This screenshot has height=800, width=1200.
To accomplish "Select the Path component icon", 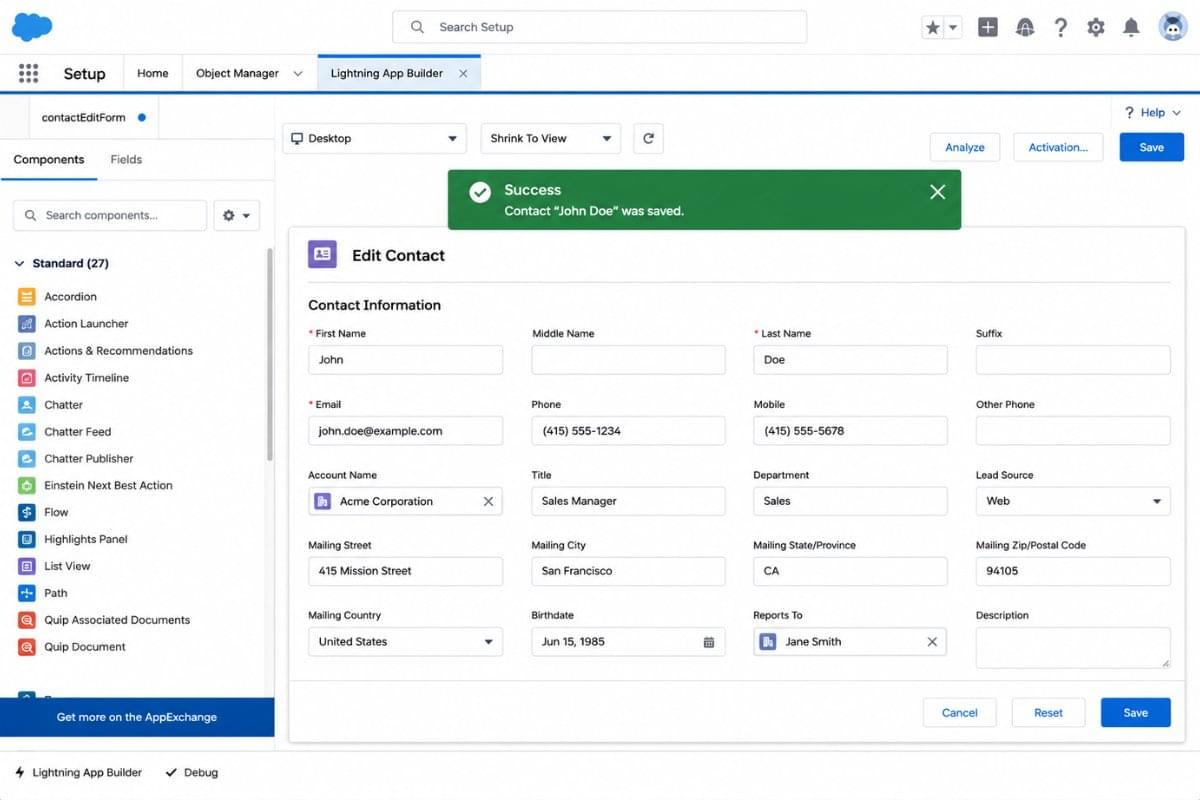I will pyautogui.click(x=27, y=593).
